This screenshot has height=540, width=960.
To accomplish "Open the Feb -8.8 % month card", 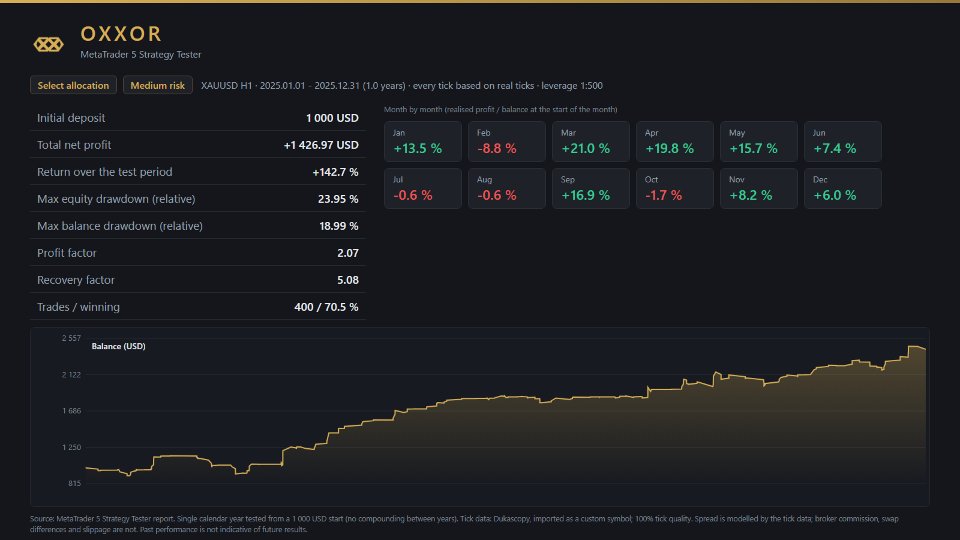I will [506, 141].
